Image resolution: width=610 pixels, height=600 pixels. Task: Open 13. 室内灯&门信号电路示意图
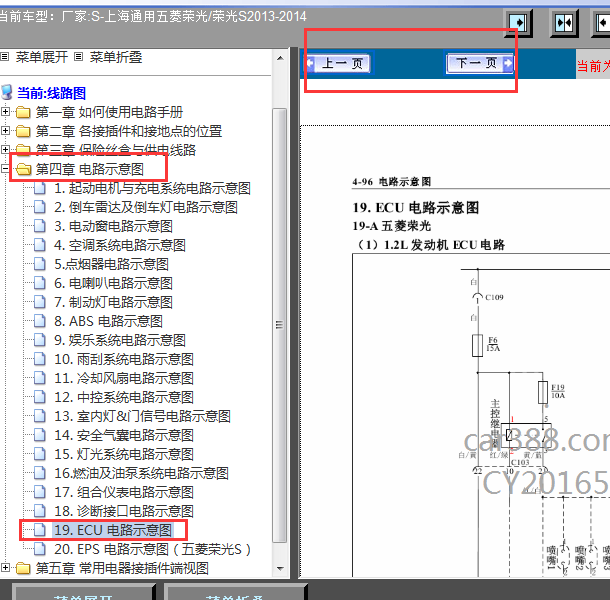pos(142,417)
